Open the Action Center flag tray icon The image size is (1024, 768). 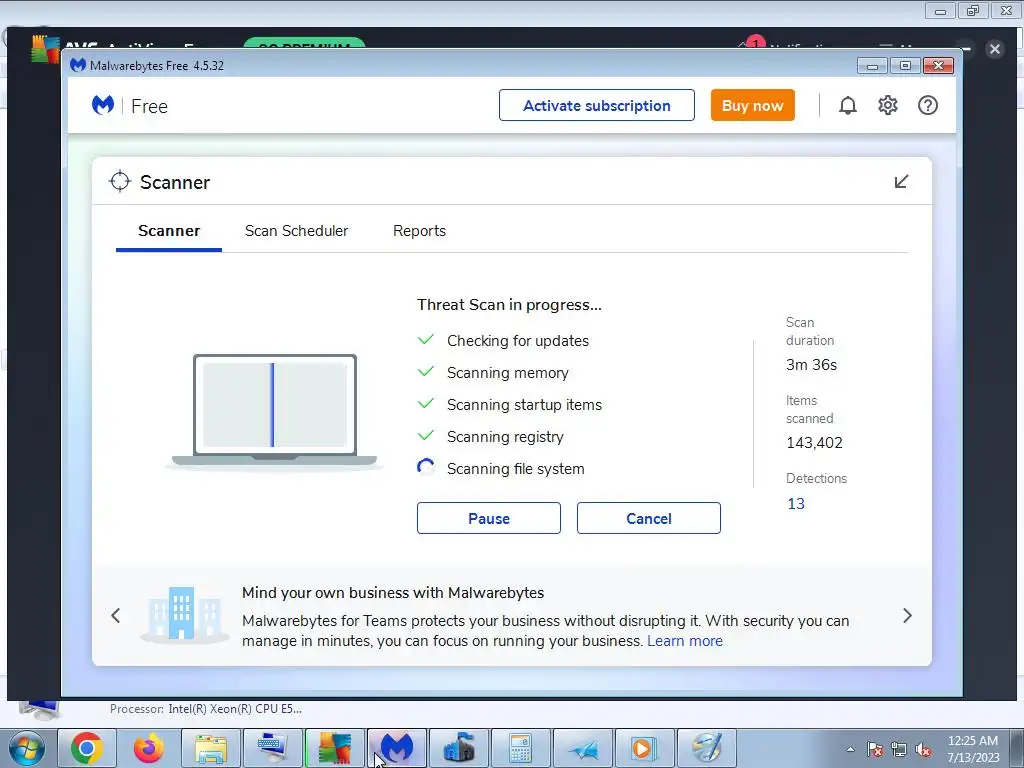pyautogui.click(x=875, y=750)
